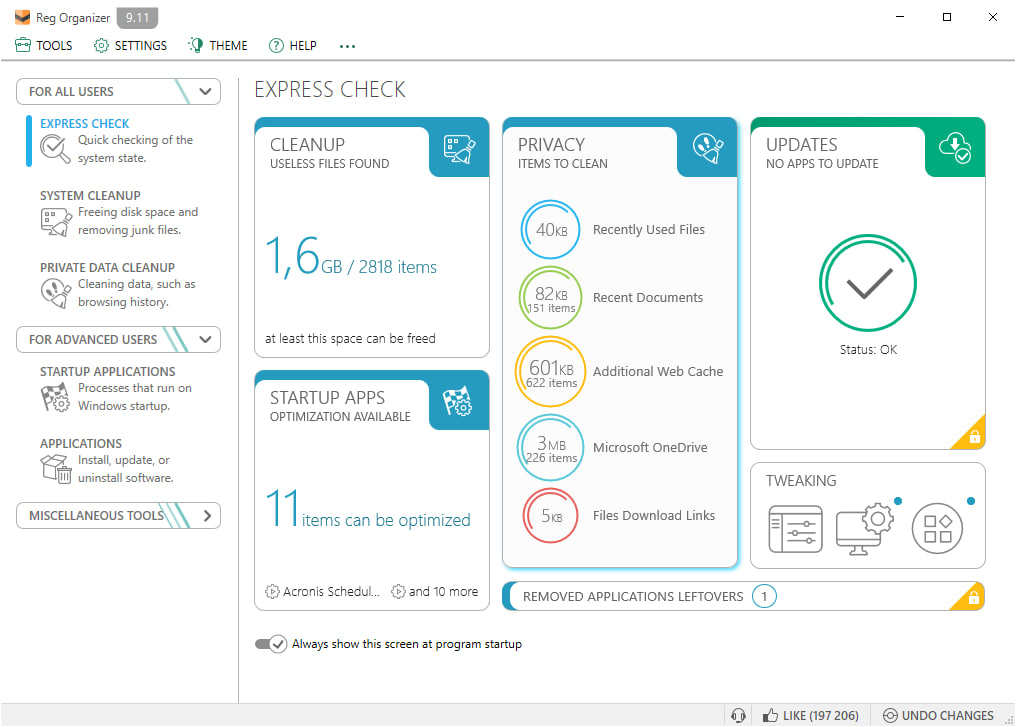Click the Cleanup card header icon
The image size is (1016, 727).
pyautogui.click(x=459, y=148)
